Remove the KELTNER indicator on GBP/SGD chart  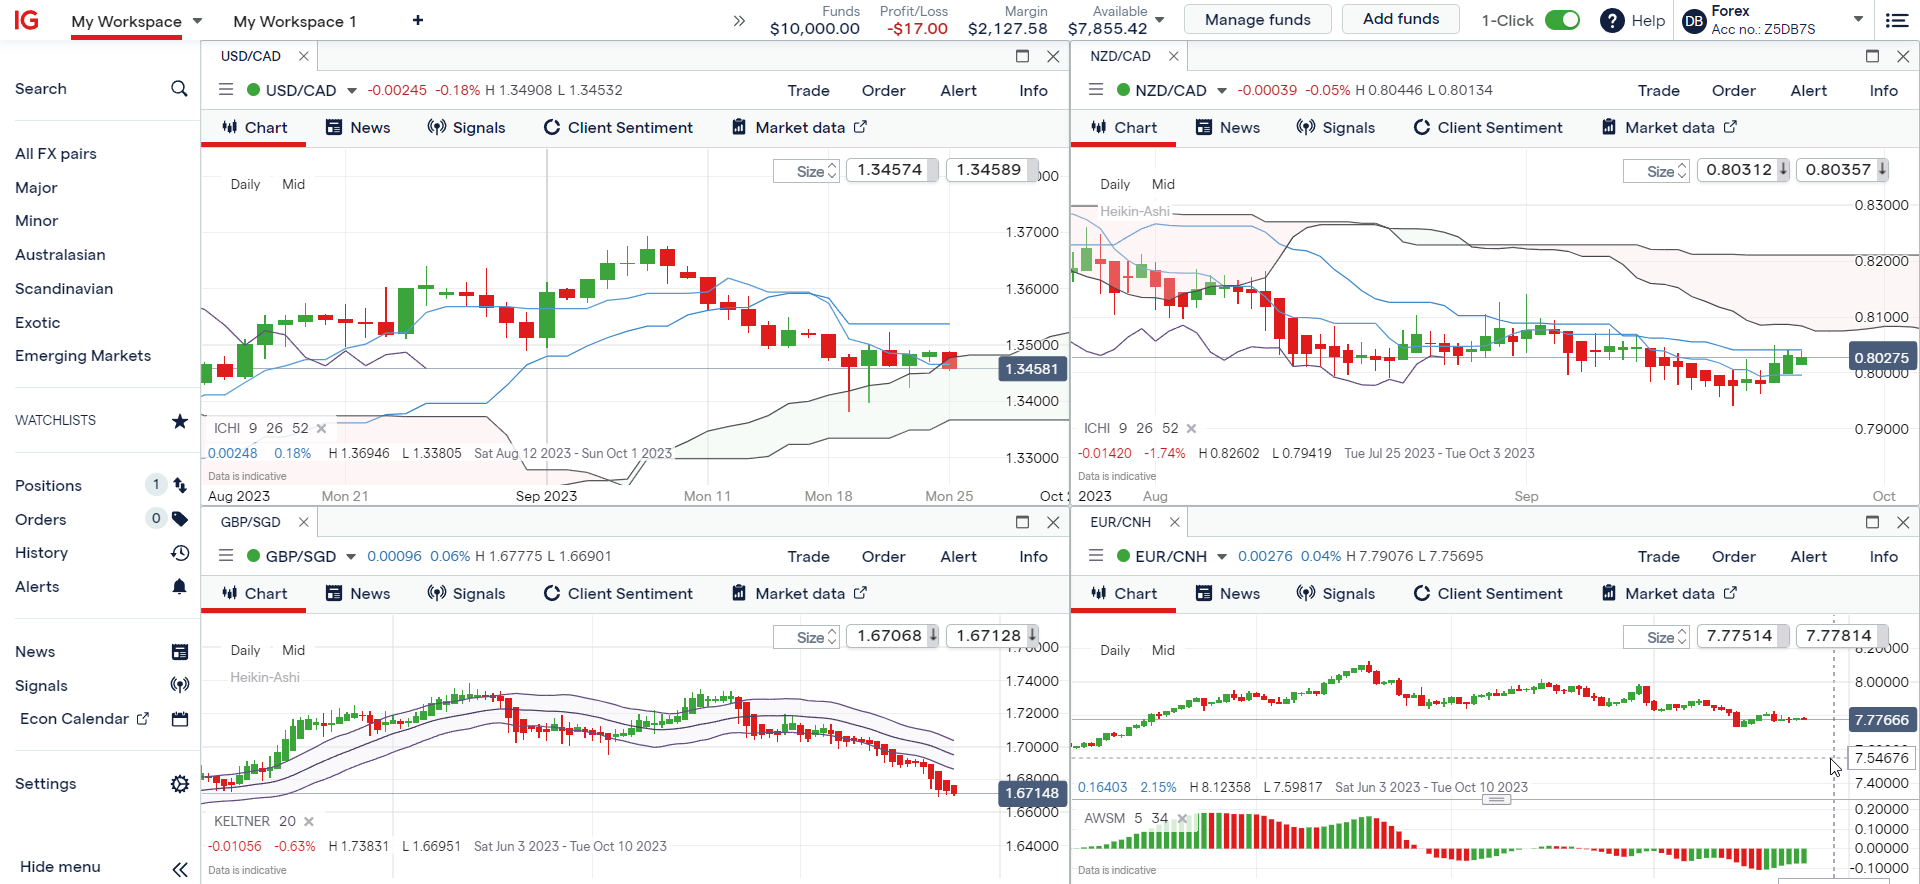point(309,822)
